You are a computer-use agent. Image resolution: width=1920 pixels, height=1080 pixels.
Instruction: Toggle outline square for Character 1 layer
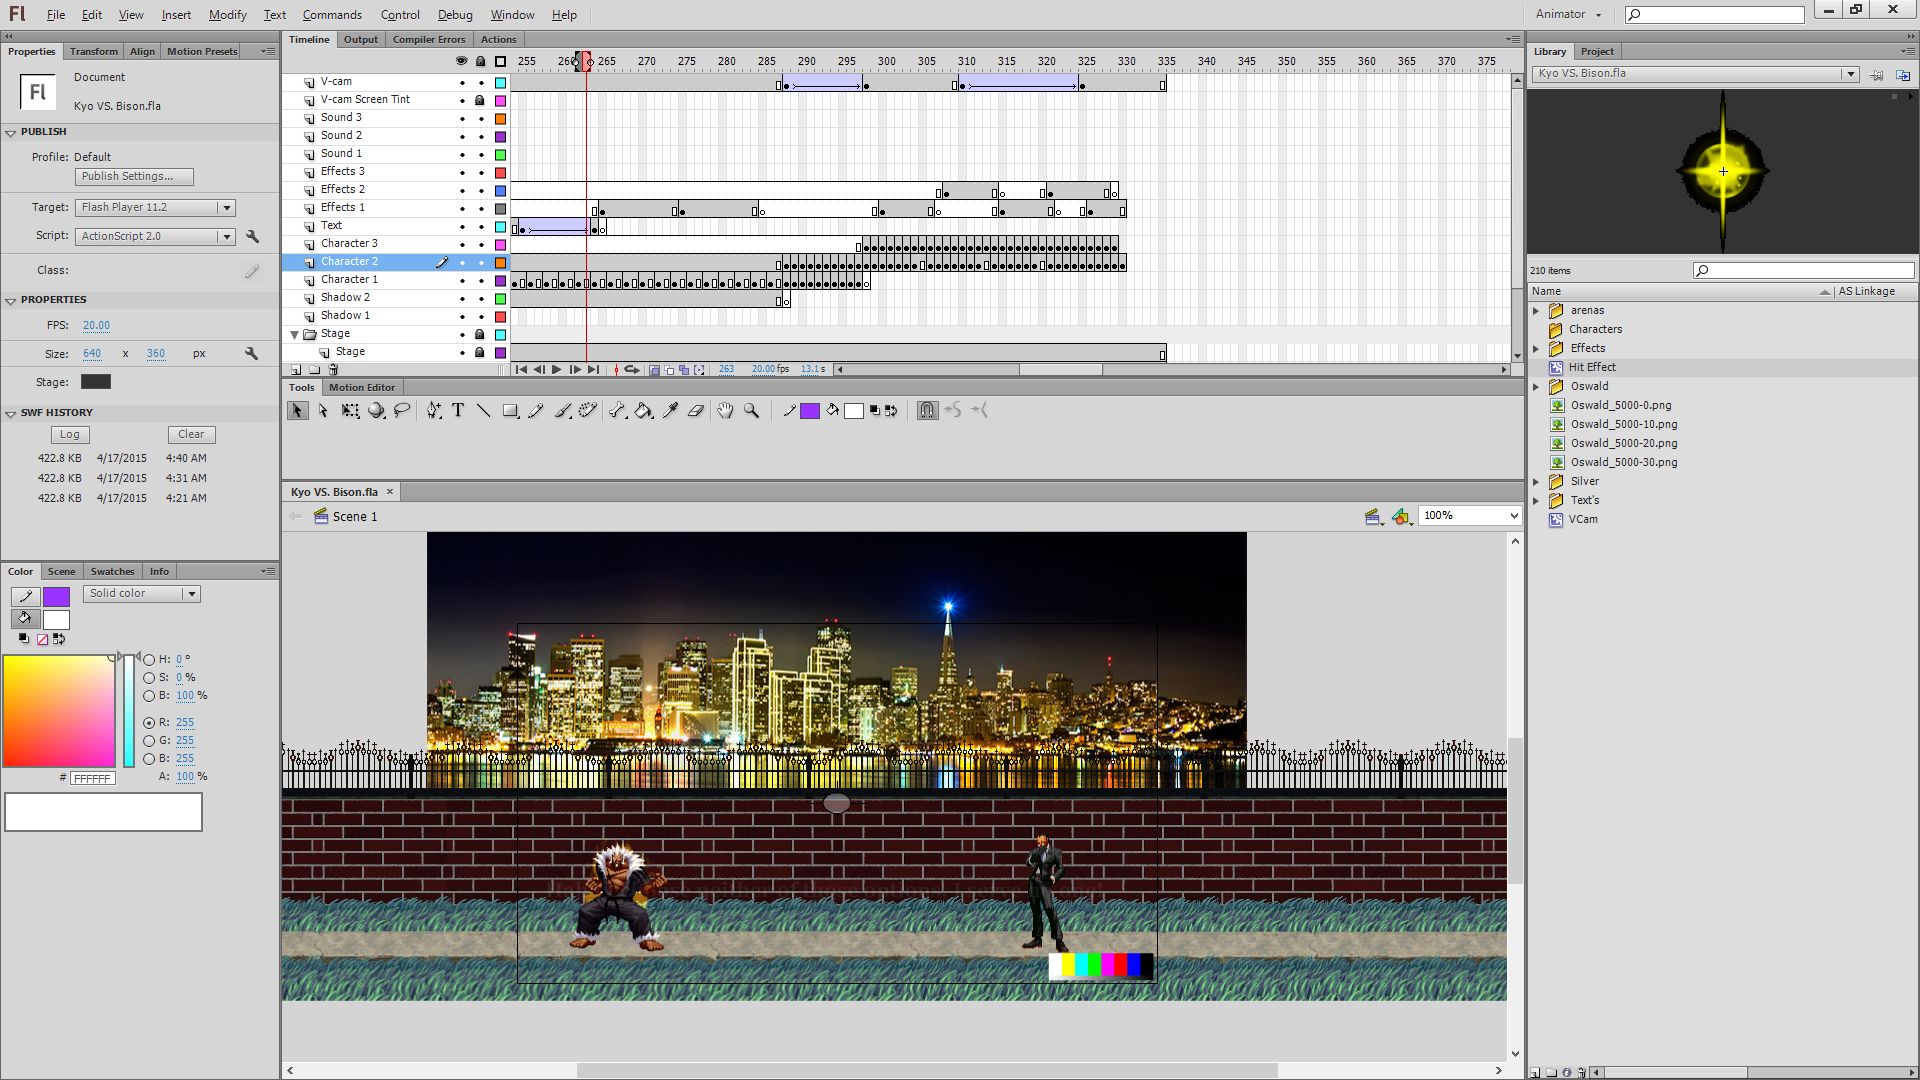(x=501, y=281)
